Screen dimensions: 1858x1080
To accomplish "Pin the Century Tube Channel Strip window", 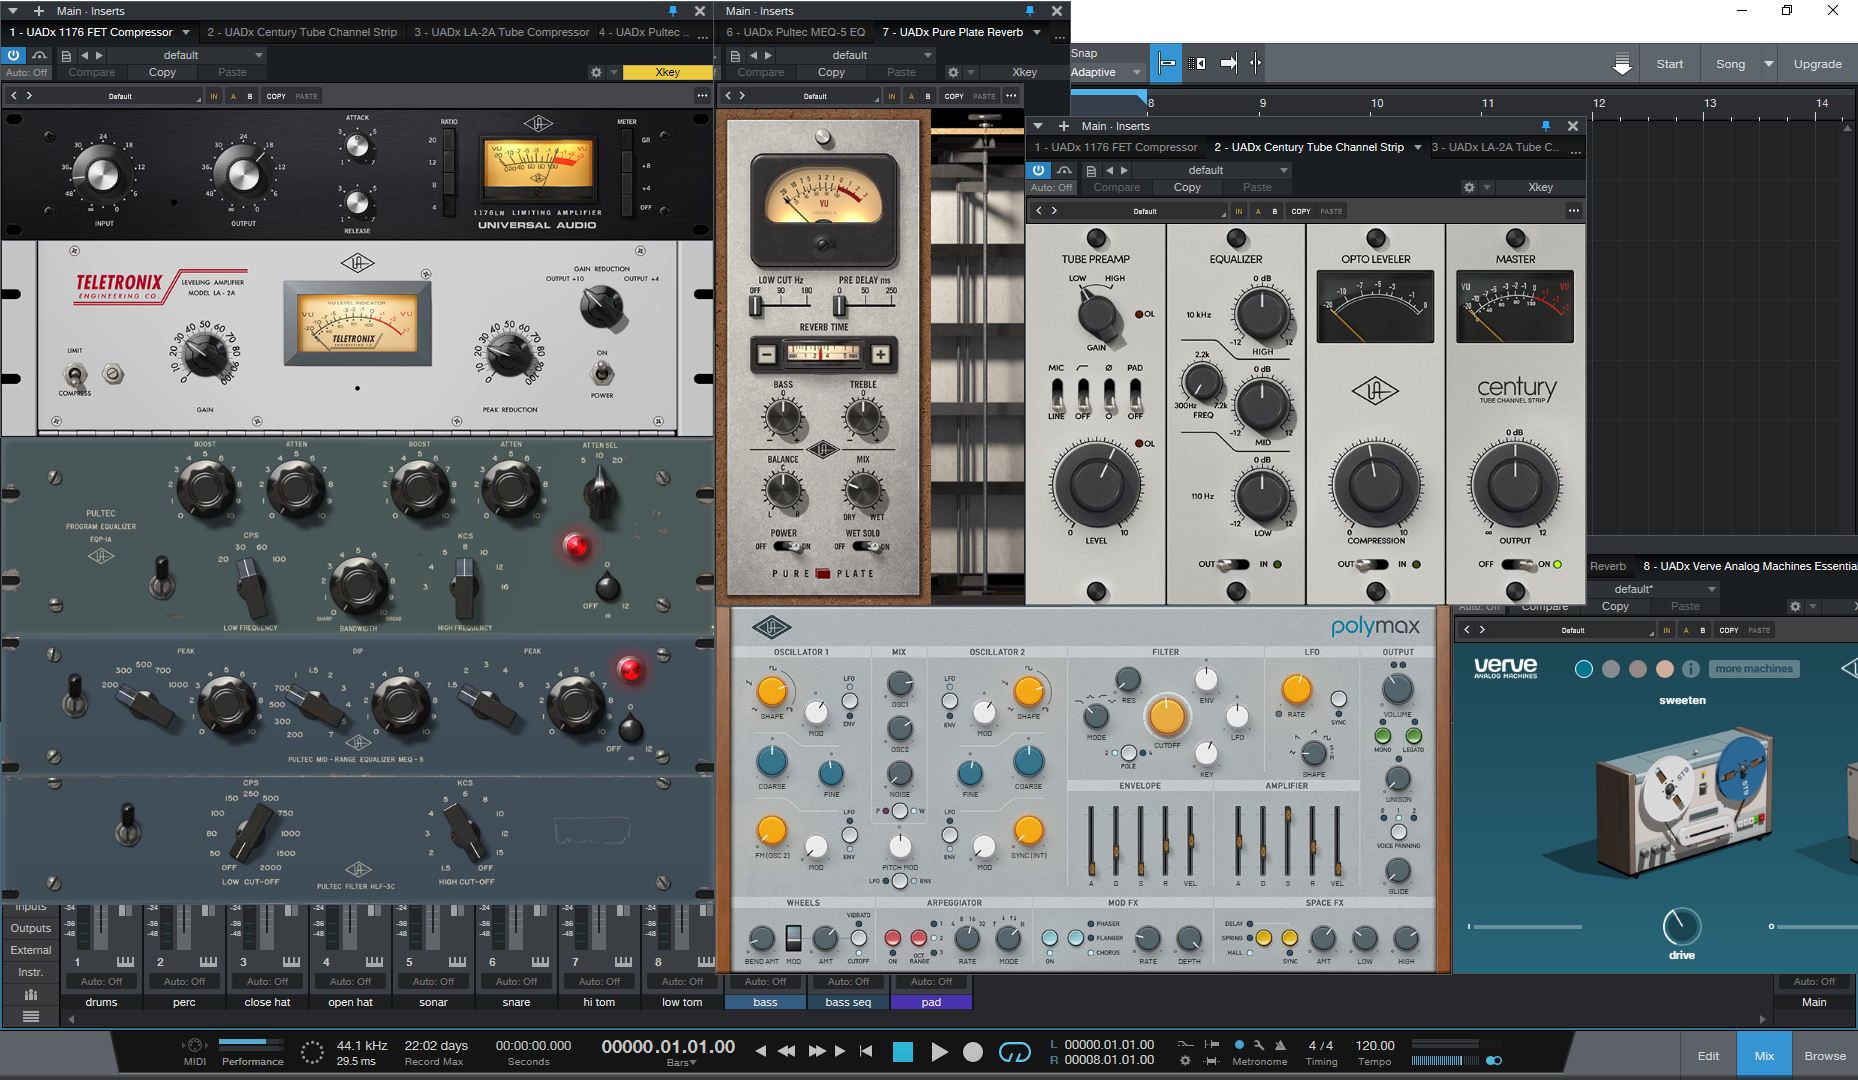I will pyautogui.click(x=1546, y=126).
